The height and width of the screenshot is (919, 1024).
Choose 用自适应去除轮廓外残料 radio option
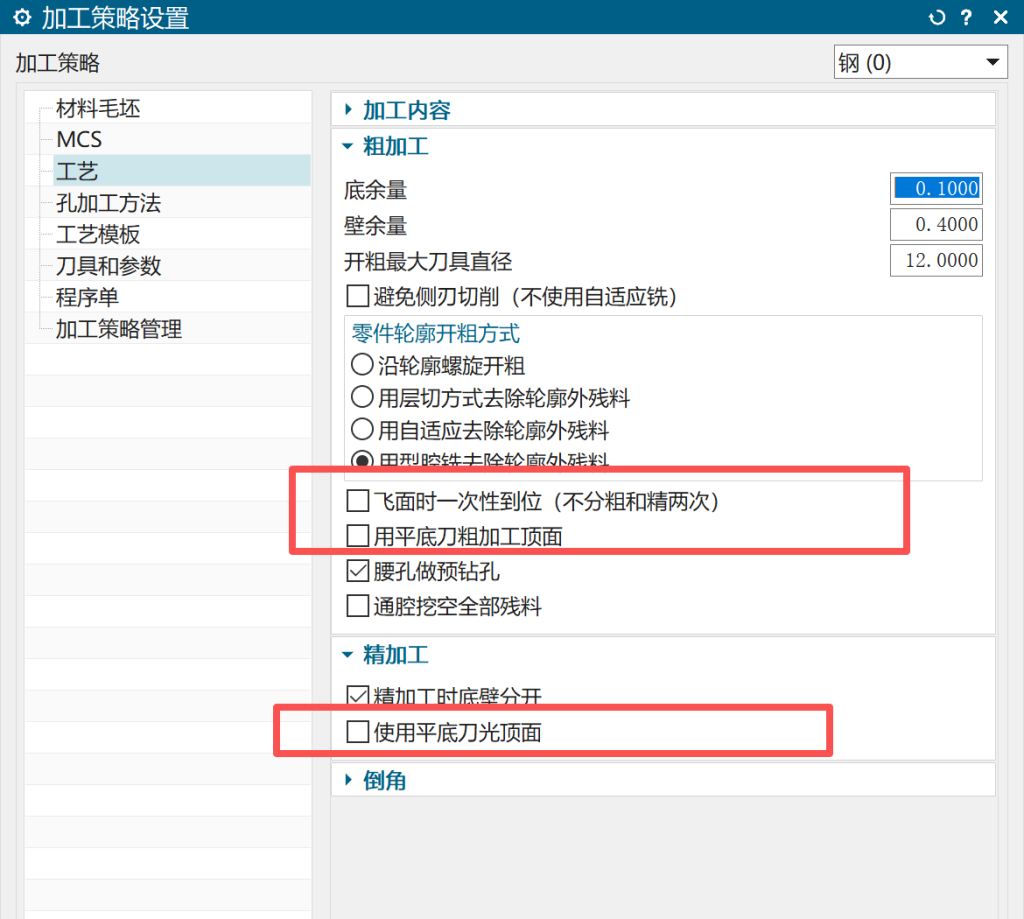362,430
